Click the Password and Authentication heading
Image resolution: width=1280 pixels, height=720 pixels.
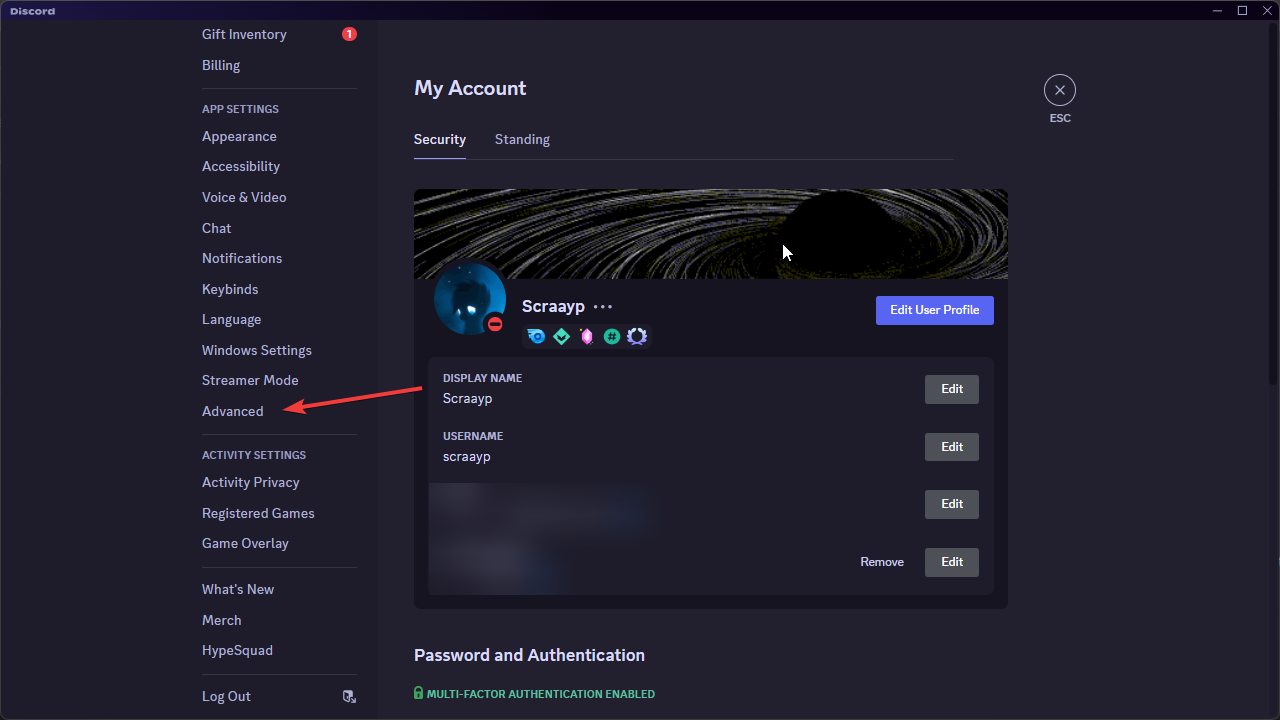[x=529, y=656]
